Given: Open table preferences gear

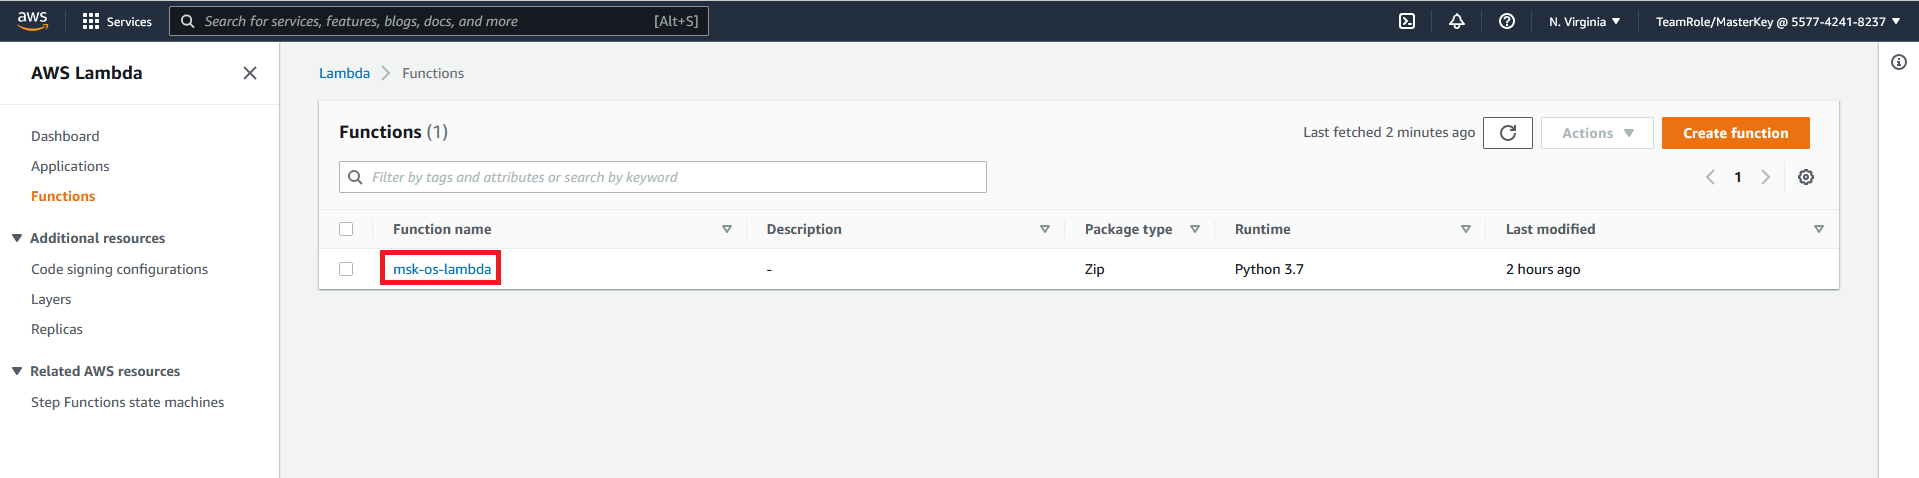Looking at the screenshot, I should point(1806,177).
